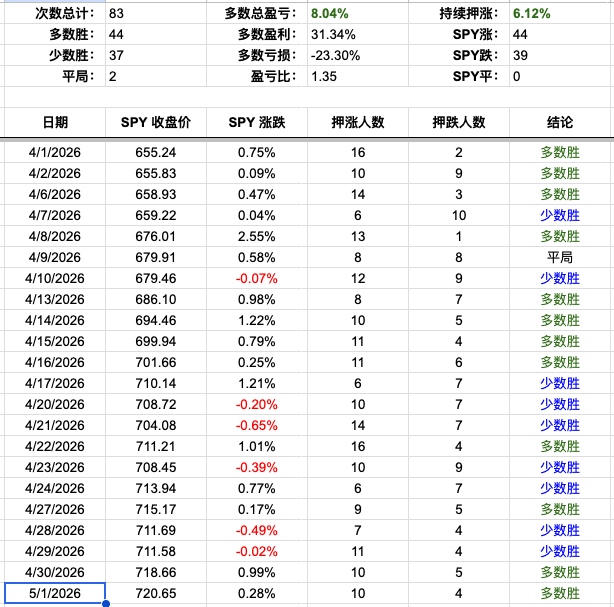Select the SPY跌 count 39

(x=562, y=55)
